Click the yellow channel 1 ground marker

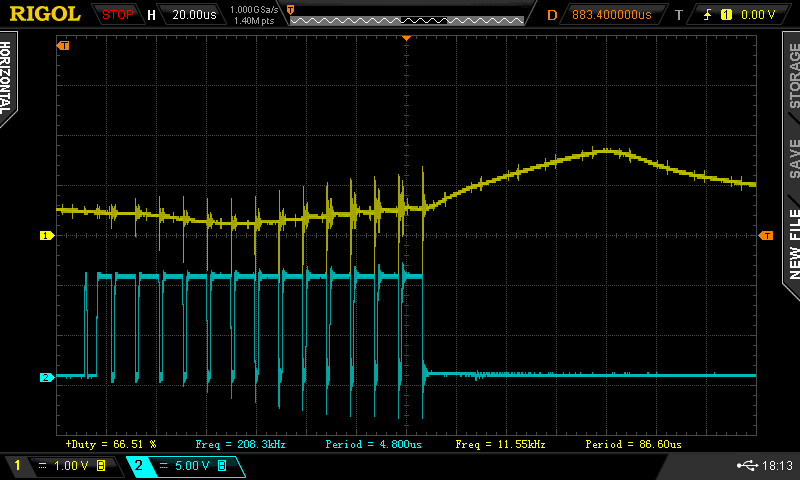(45, 235)
